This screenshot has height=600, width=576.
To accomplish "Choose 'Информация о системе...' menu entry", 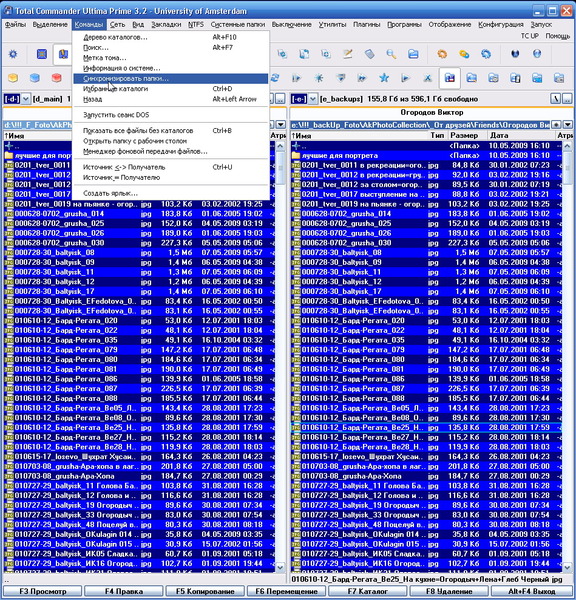I will tap(171, 68).
